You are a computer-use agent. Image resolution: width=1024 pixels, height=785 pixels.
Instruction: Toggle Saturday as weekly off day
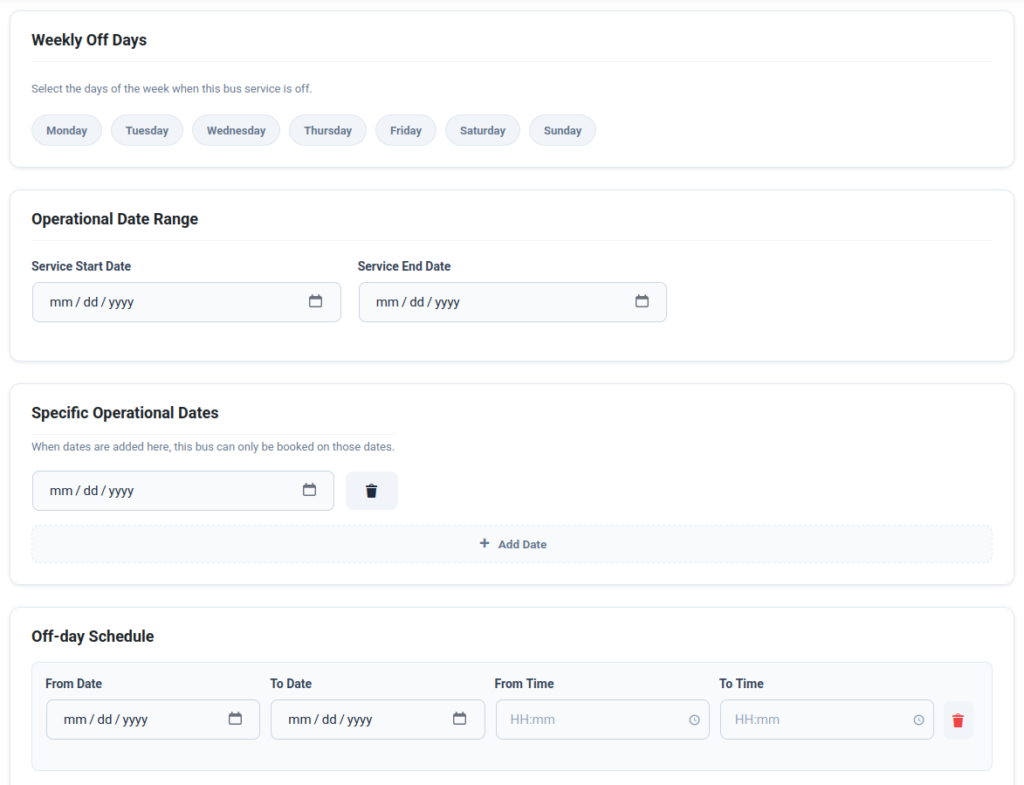[483, 130]
